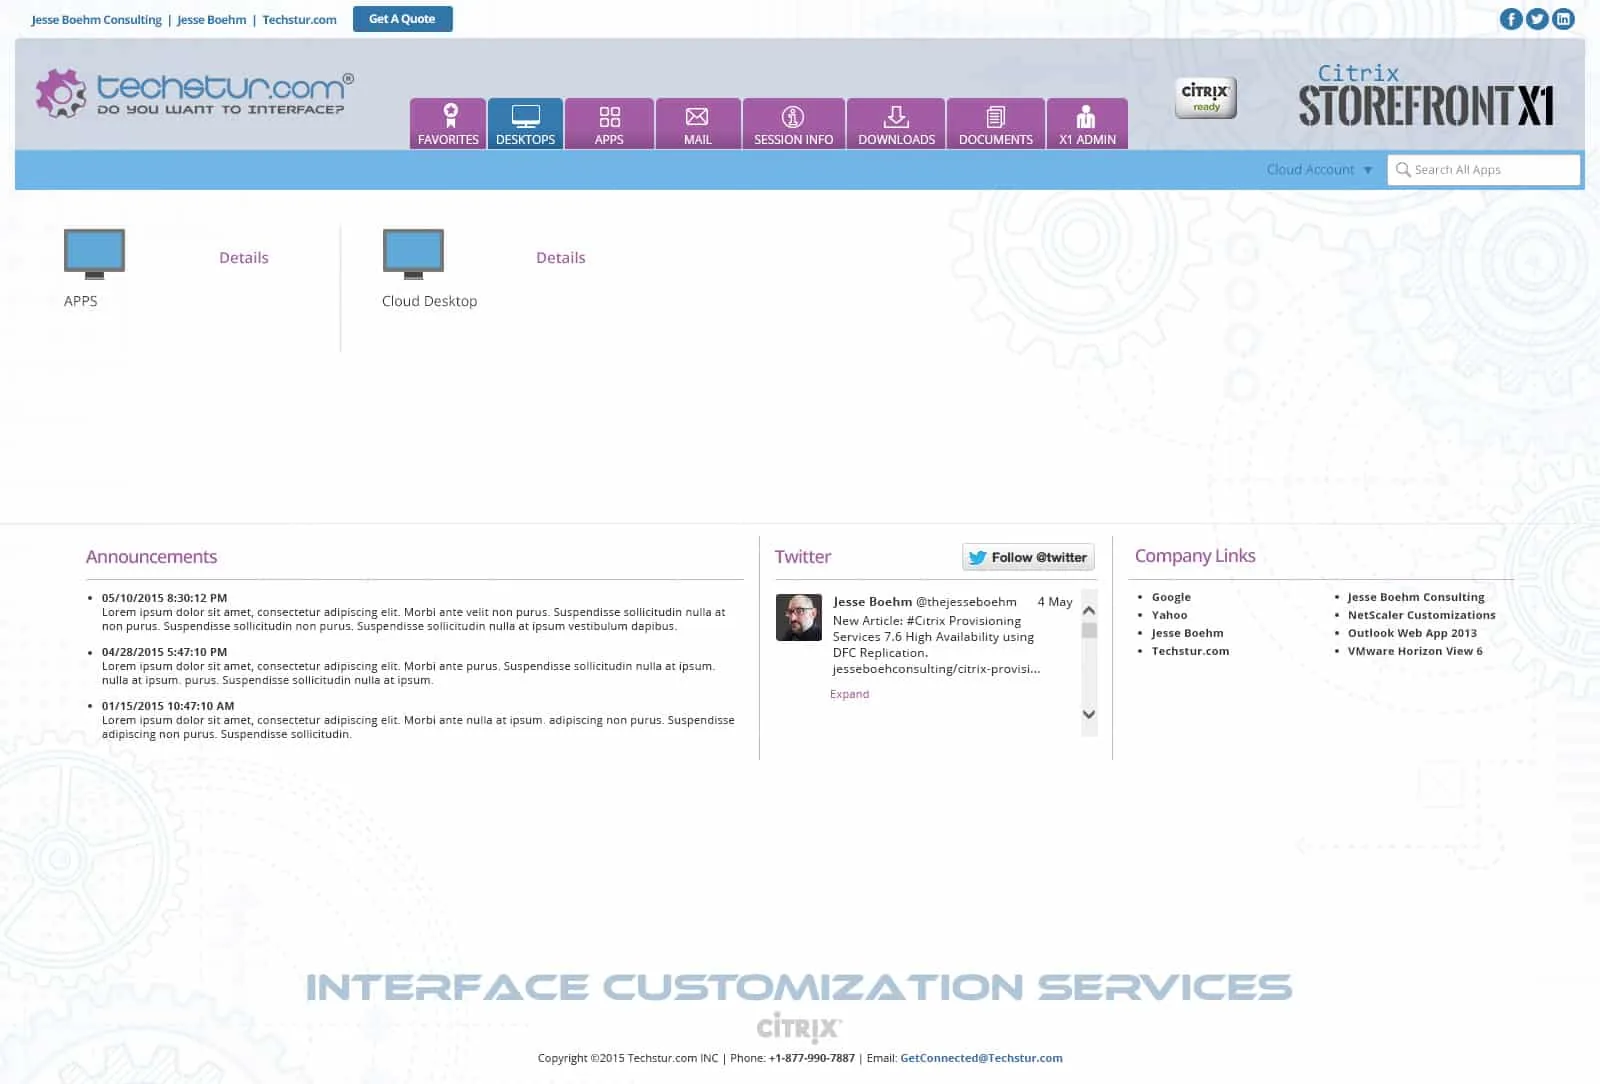1600x1084 pixels.
Task: Open the Outlook Web App 2013 link
Action: [x=1412, y=633]
